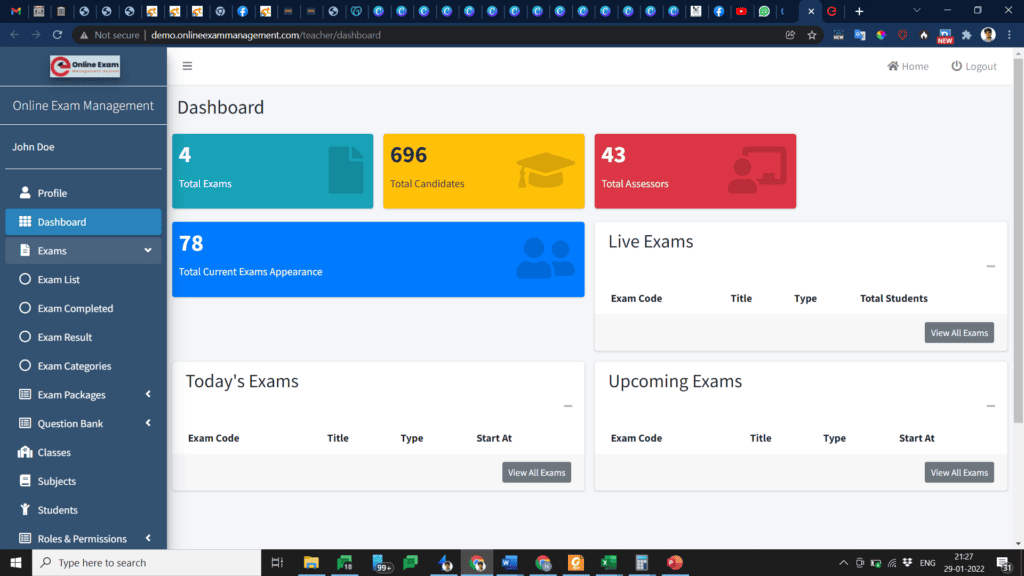The image size is (1024, 576).
Task: Click the Logout power icon
Action: [x=955, y=66]
